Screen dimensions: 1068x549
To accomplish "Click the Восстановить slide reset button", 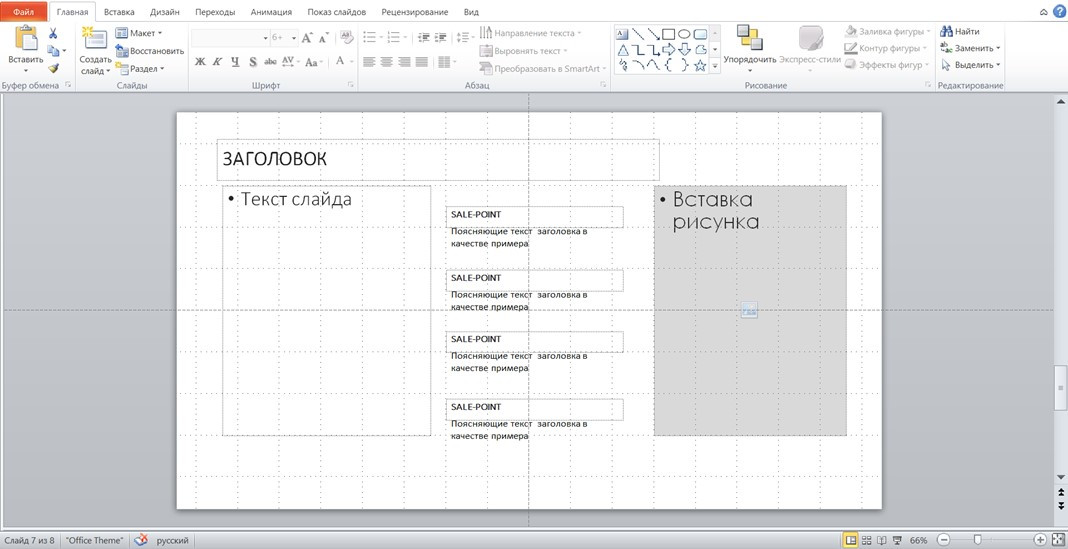I will (150, 51).
